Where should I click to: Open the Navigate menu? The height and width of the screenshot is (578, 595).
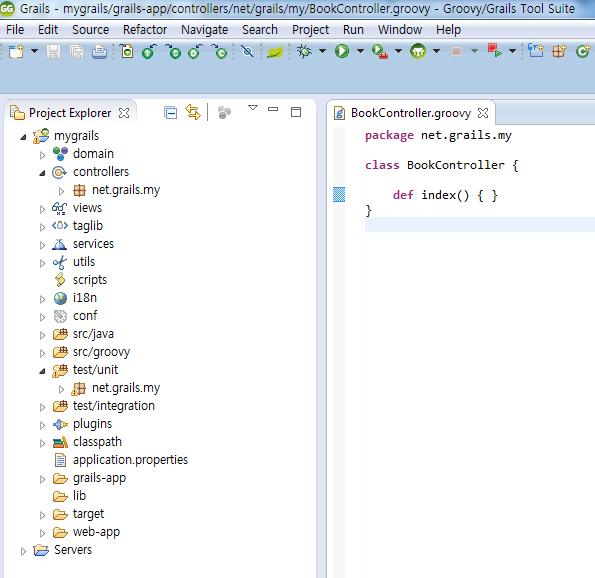pos(205,30)
